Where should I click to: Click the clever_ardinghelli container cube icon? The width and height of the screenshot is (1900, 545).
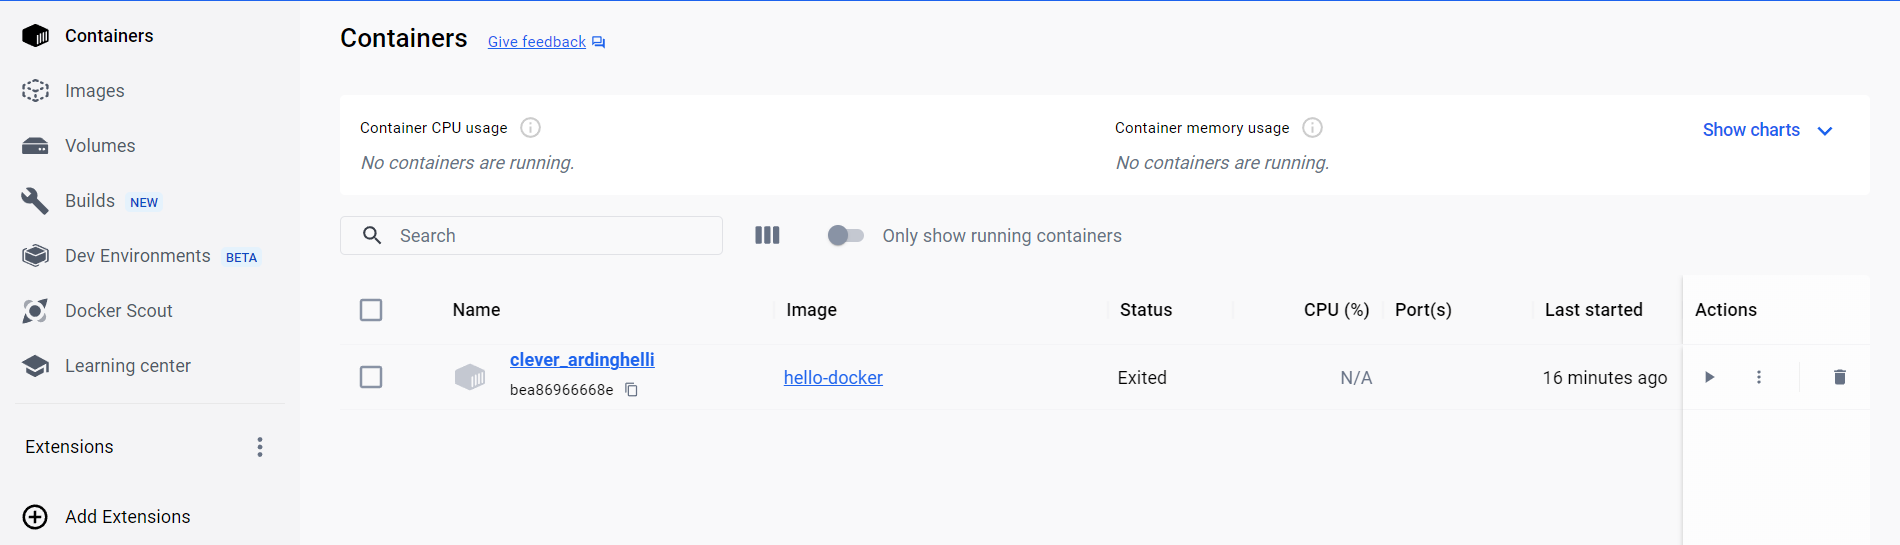tap(470, 377)
